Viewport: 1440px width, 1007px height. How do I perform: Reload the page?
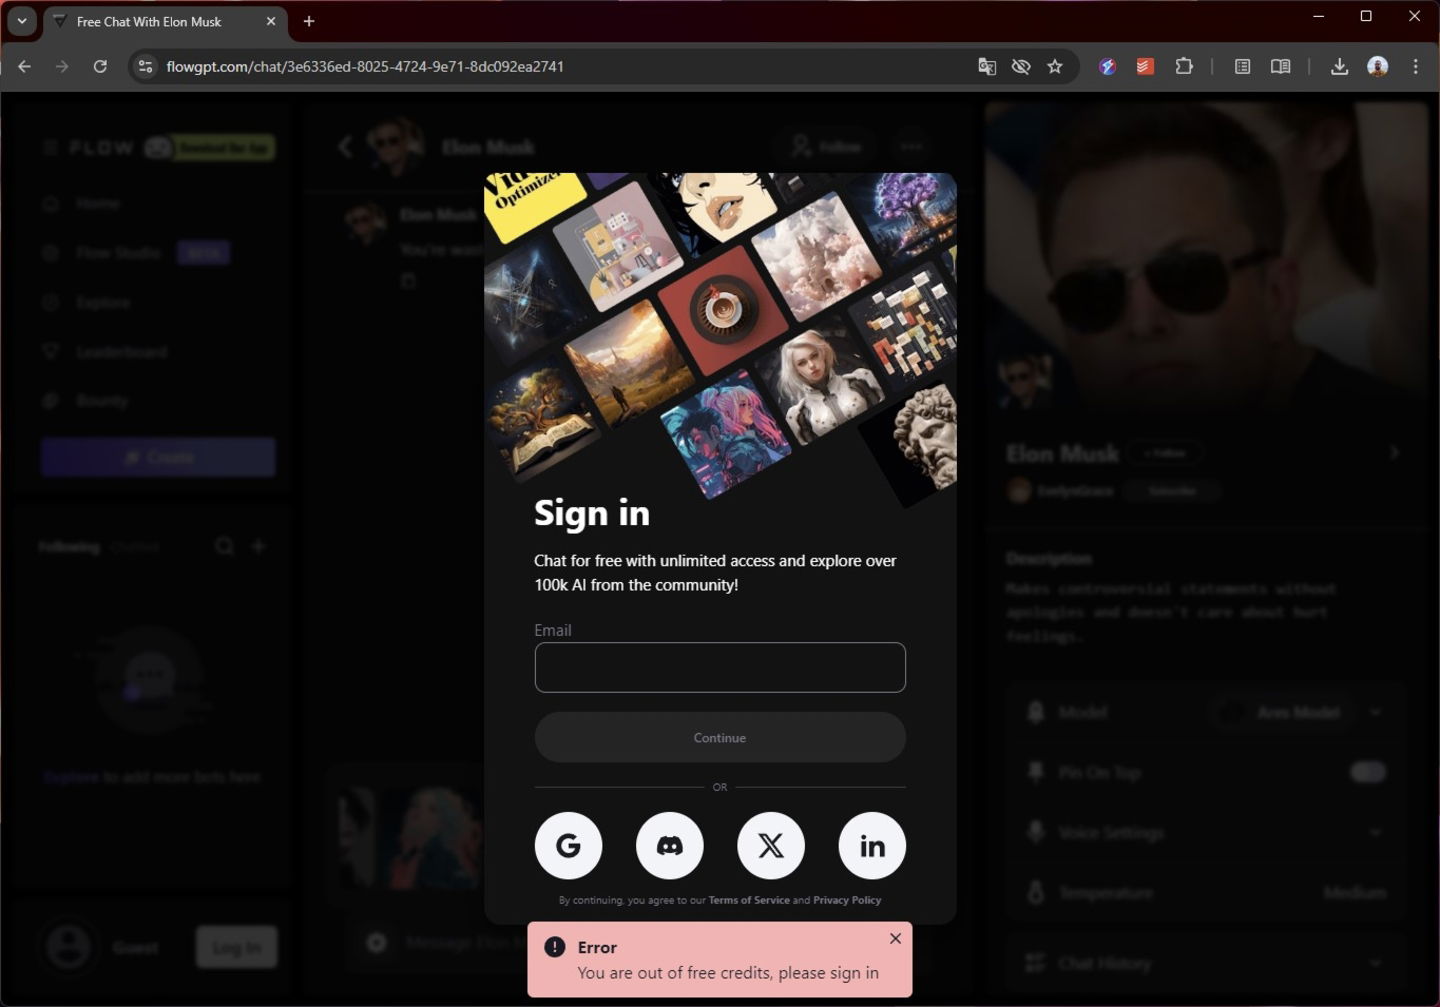coord(100,67)
